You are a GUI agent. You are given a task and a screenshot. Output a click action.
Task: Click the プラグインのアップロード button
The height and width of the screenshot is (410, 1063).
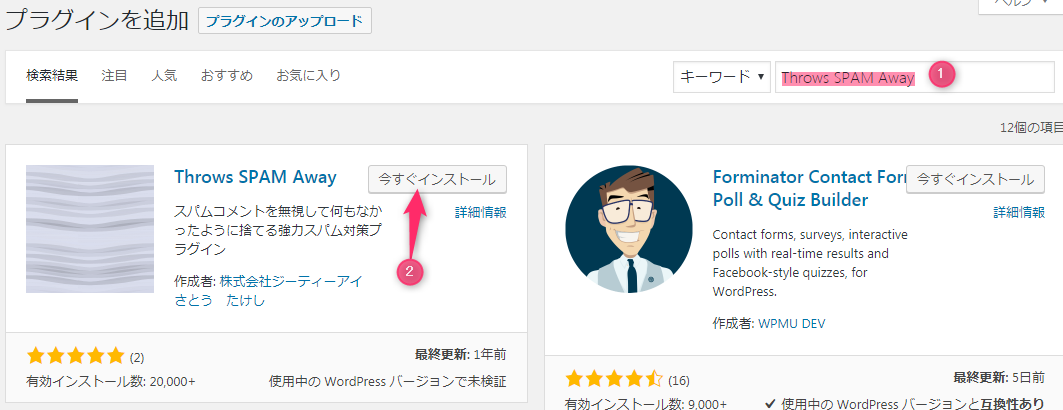click(285, 20)
